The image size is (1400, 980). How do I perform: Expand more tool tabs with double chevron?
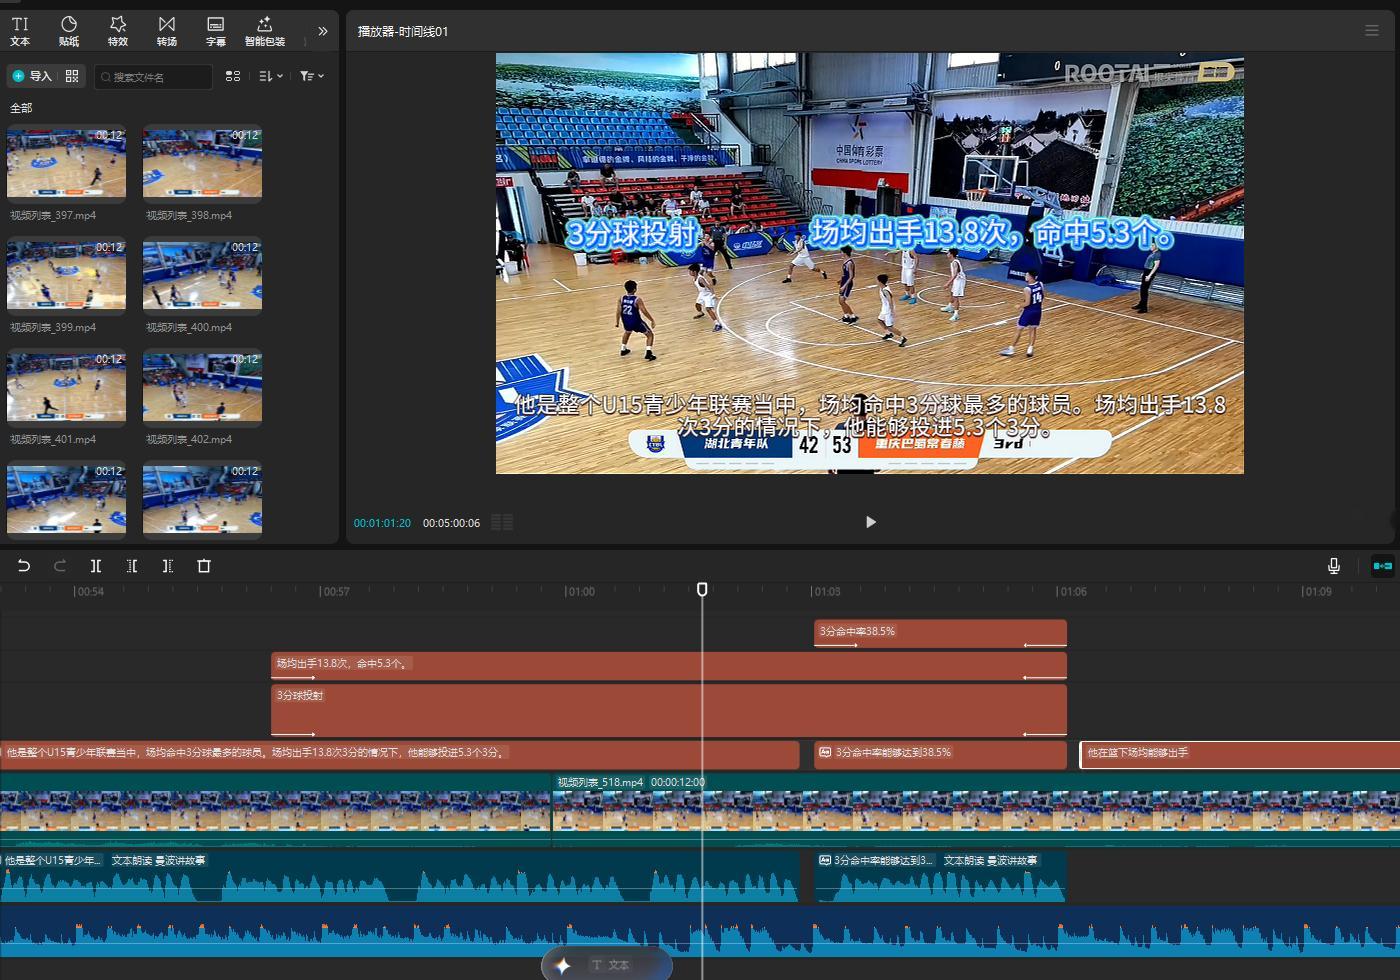(323, 31)
